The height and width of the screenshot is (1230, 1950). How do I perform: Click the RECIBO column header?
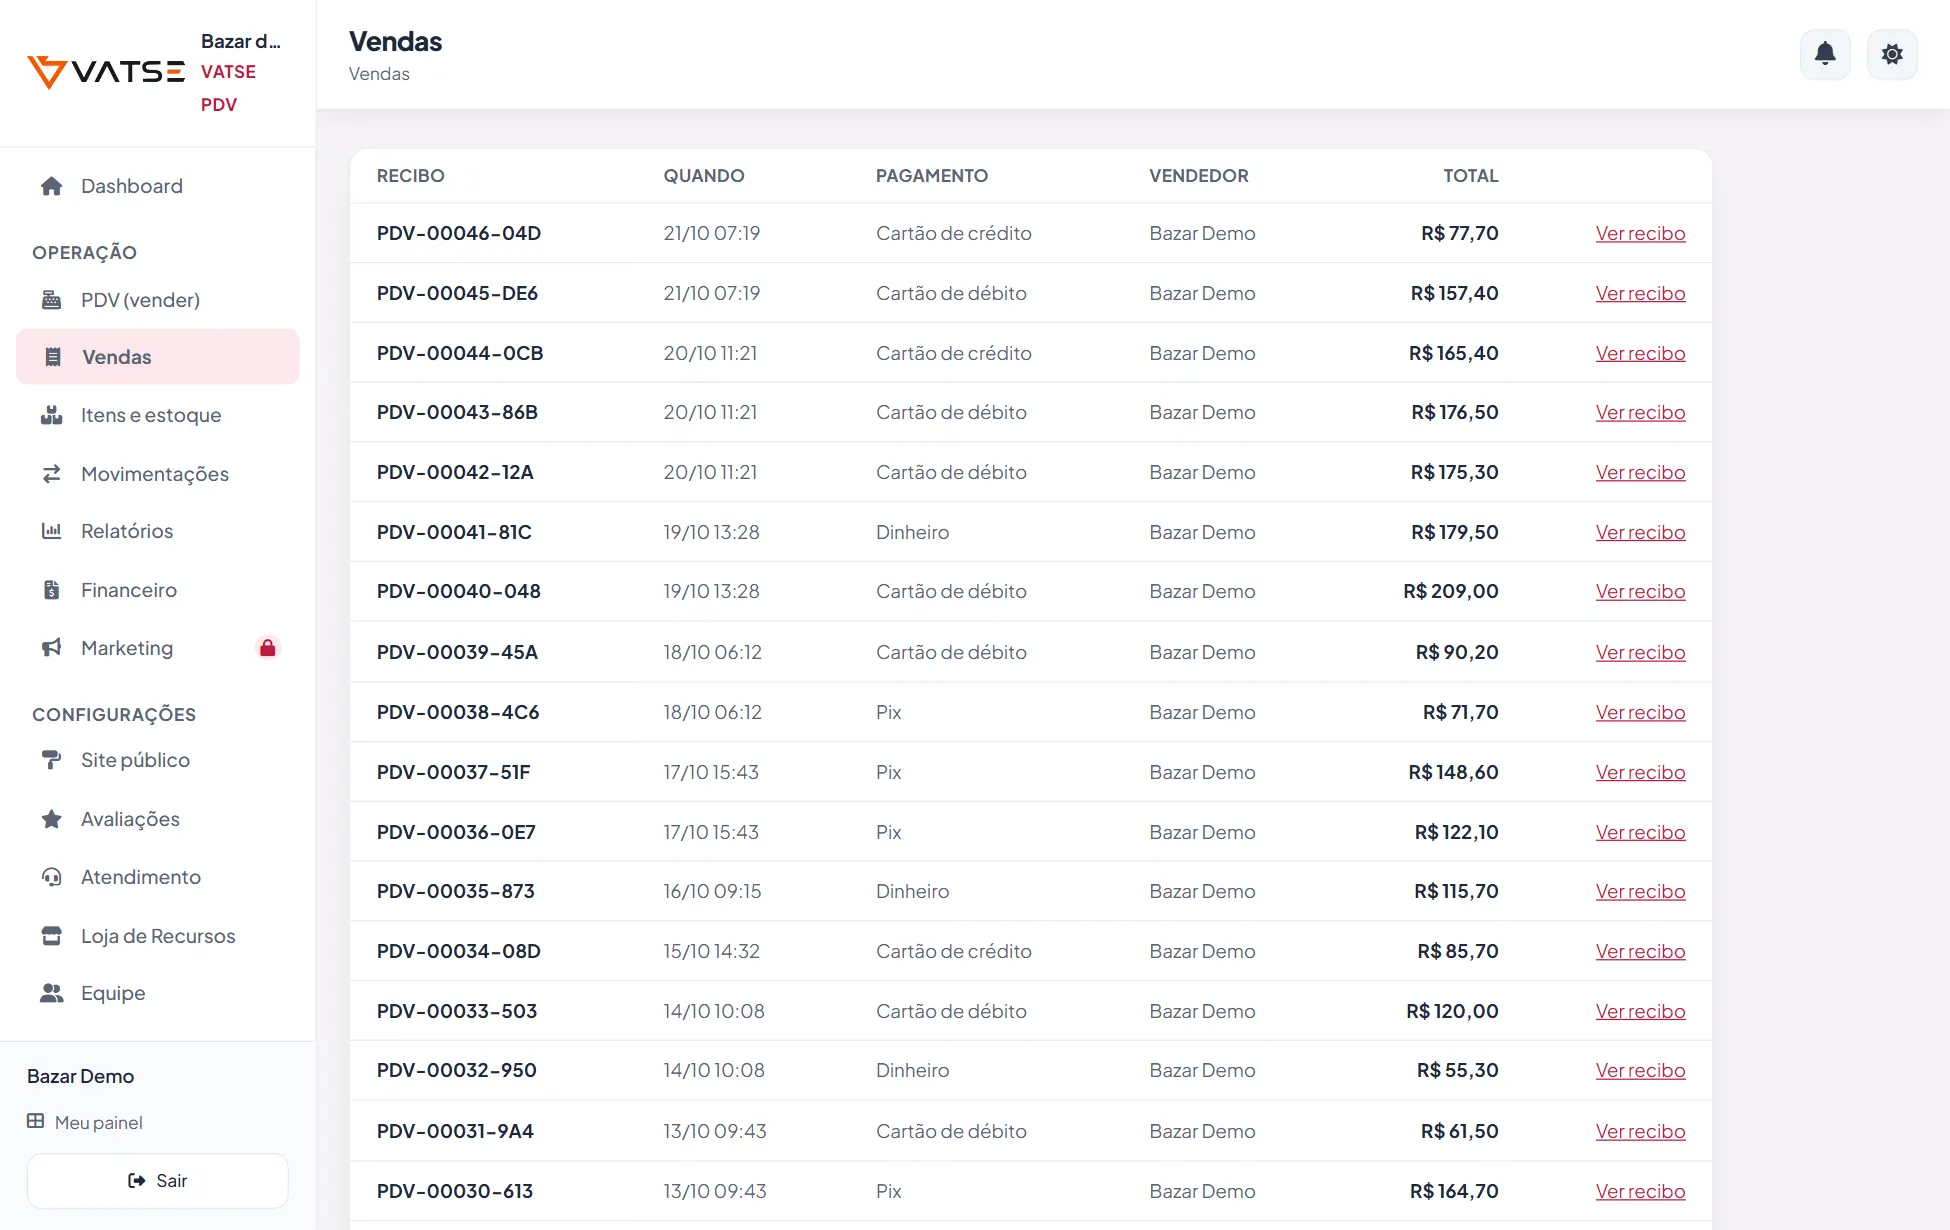coord(410,176)
